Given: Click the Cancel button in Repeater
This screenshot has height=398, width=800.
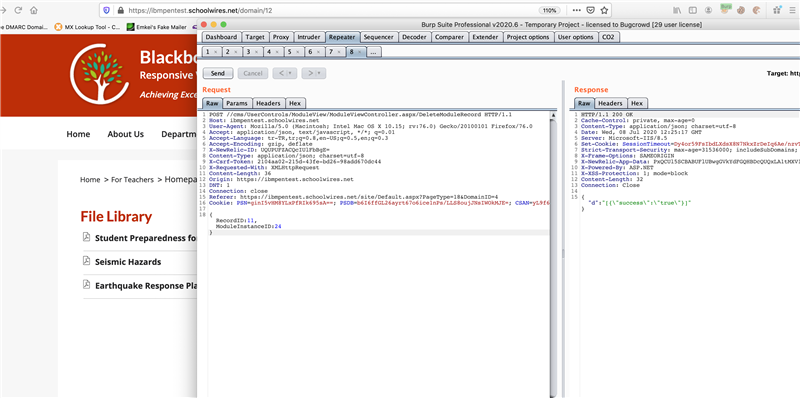Looking at the screenshot, I should pos(253,73).
